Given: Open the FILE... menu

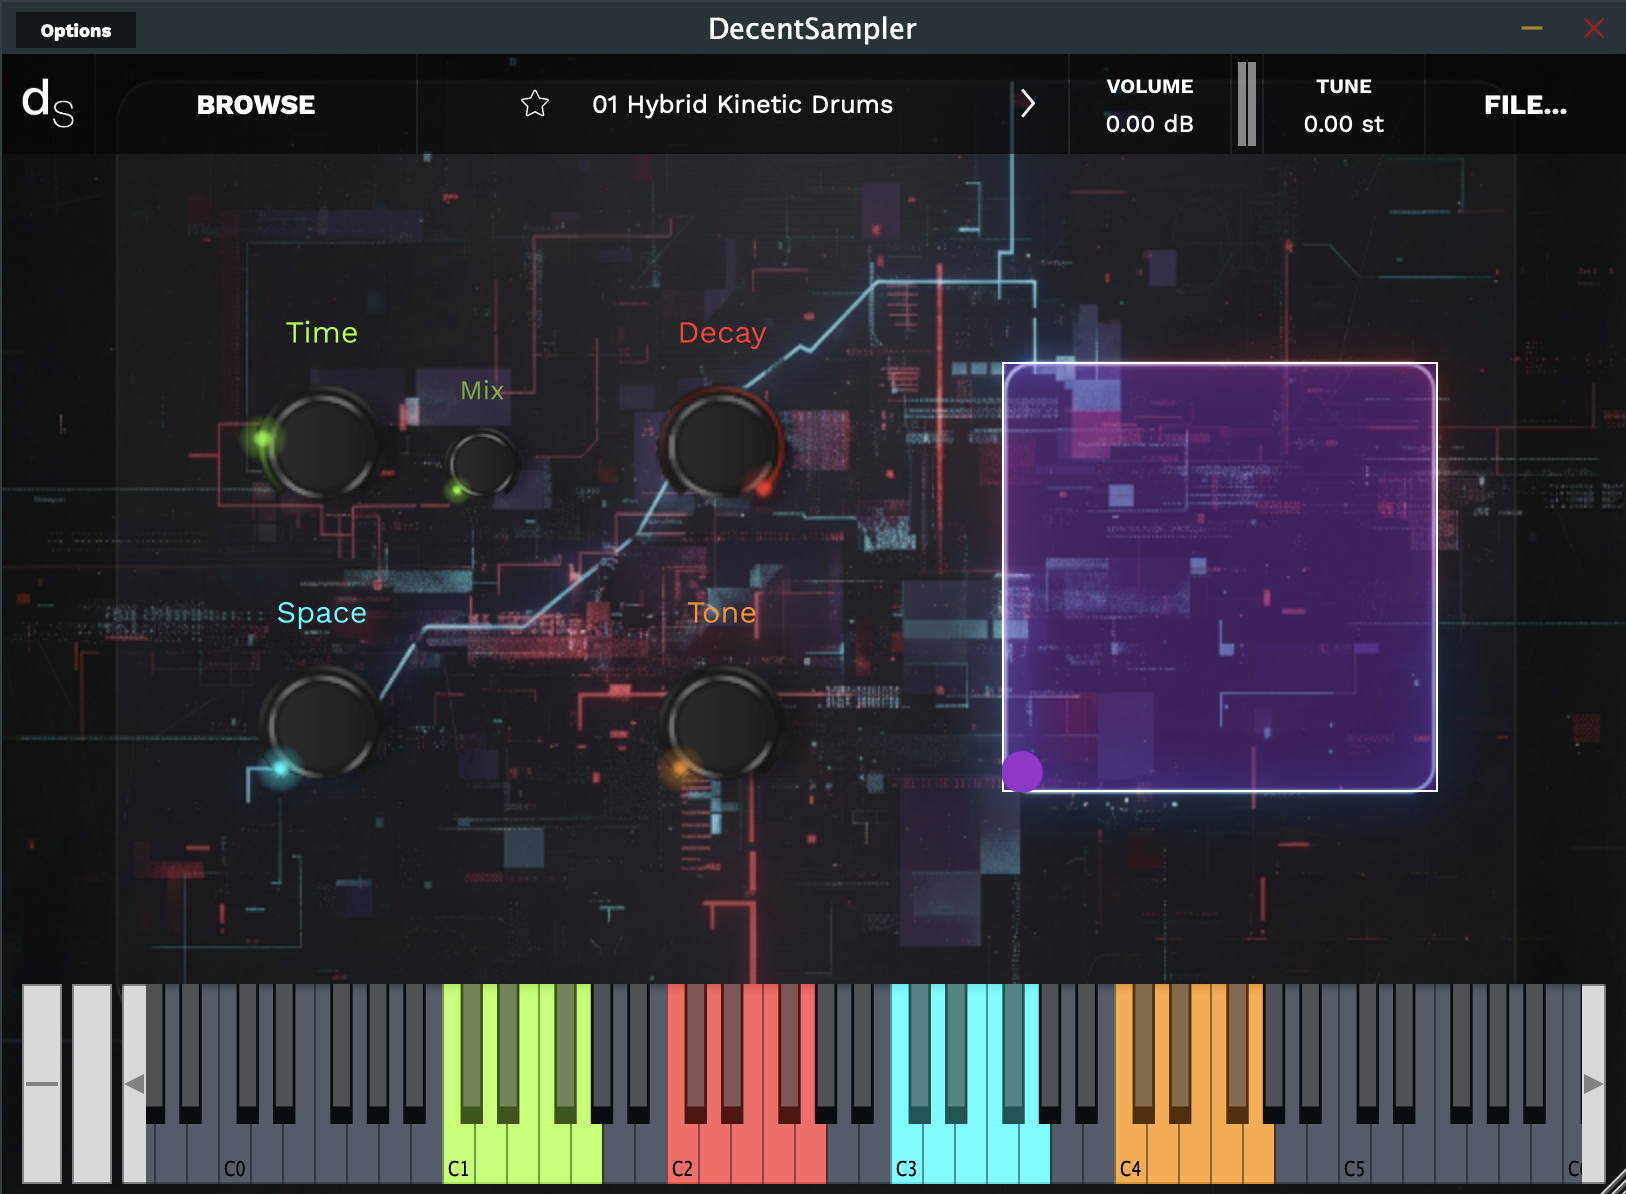Looking at the screenshot, I should tap(1525, 105).
